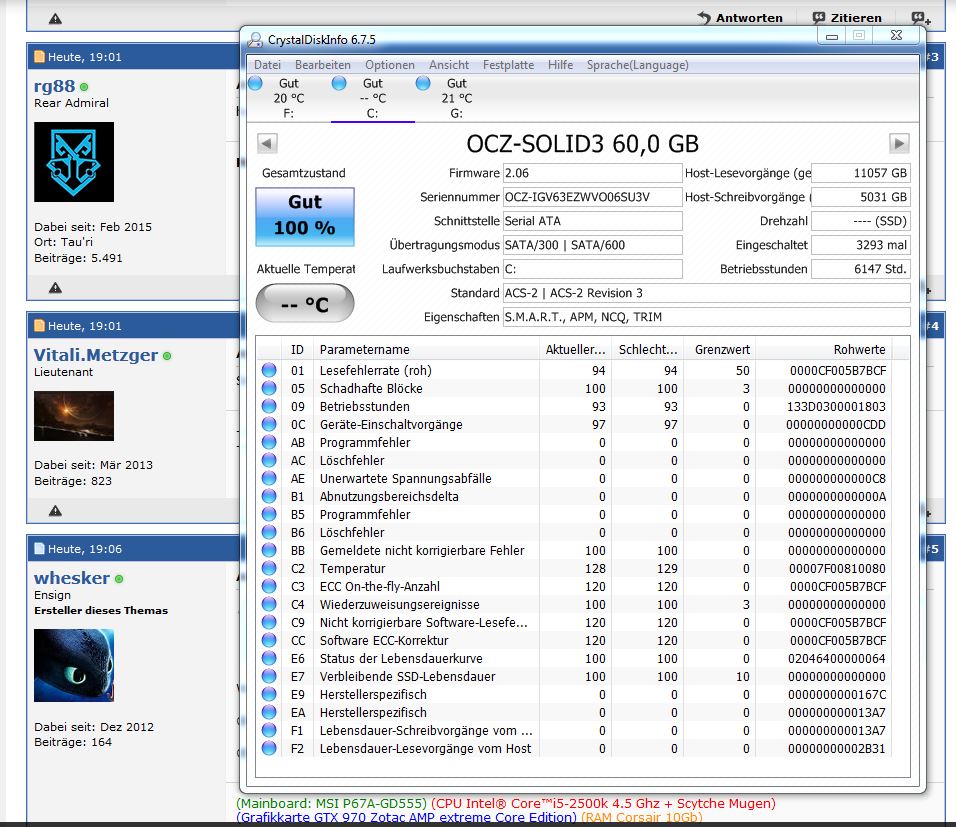Open the Ansicht menu
Viewport: 956px width, 827px height.
coord(449,65)
